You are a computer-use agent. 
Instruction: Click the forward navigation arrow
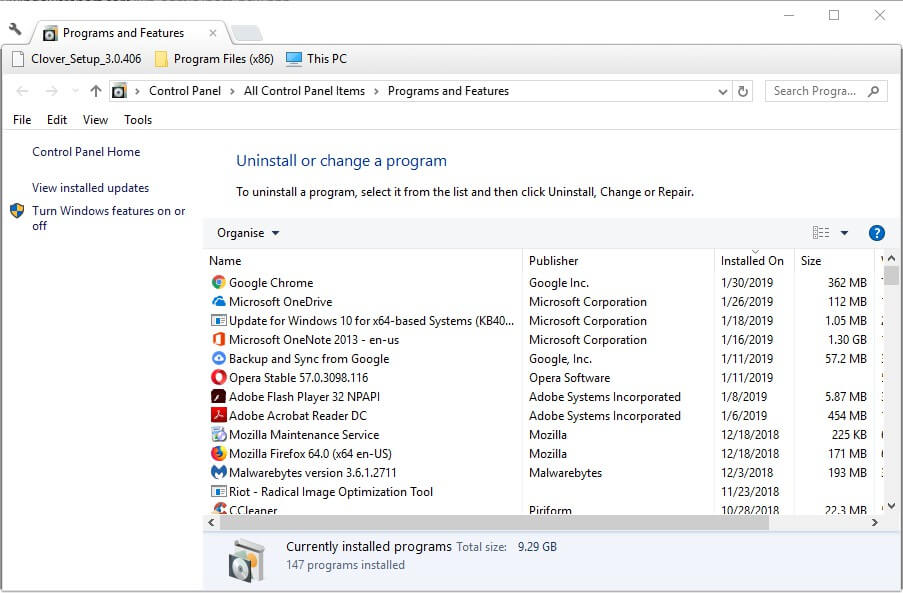51,91
